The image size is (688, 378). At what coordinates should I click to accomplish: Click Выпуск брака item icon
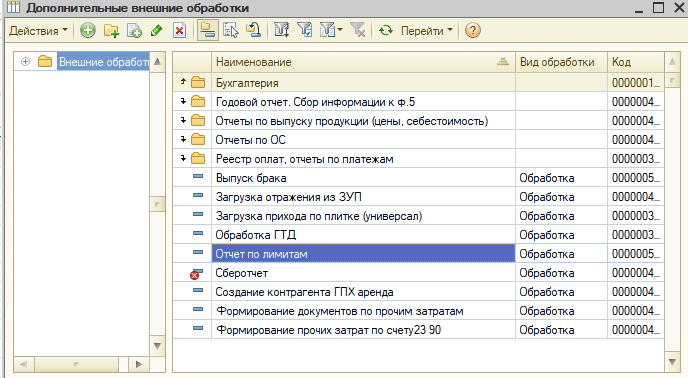(x=198, y=176)
